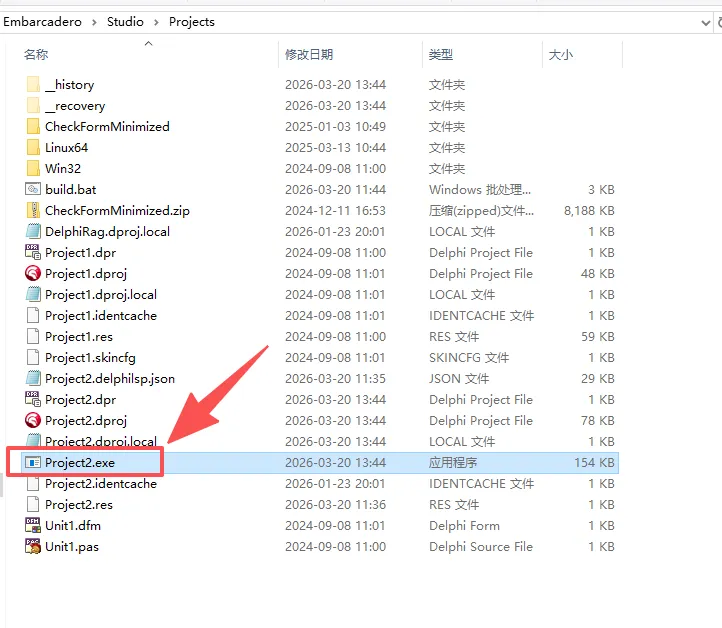Select the file name Project1.skincfg

tap(90, 358)
